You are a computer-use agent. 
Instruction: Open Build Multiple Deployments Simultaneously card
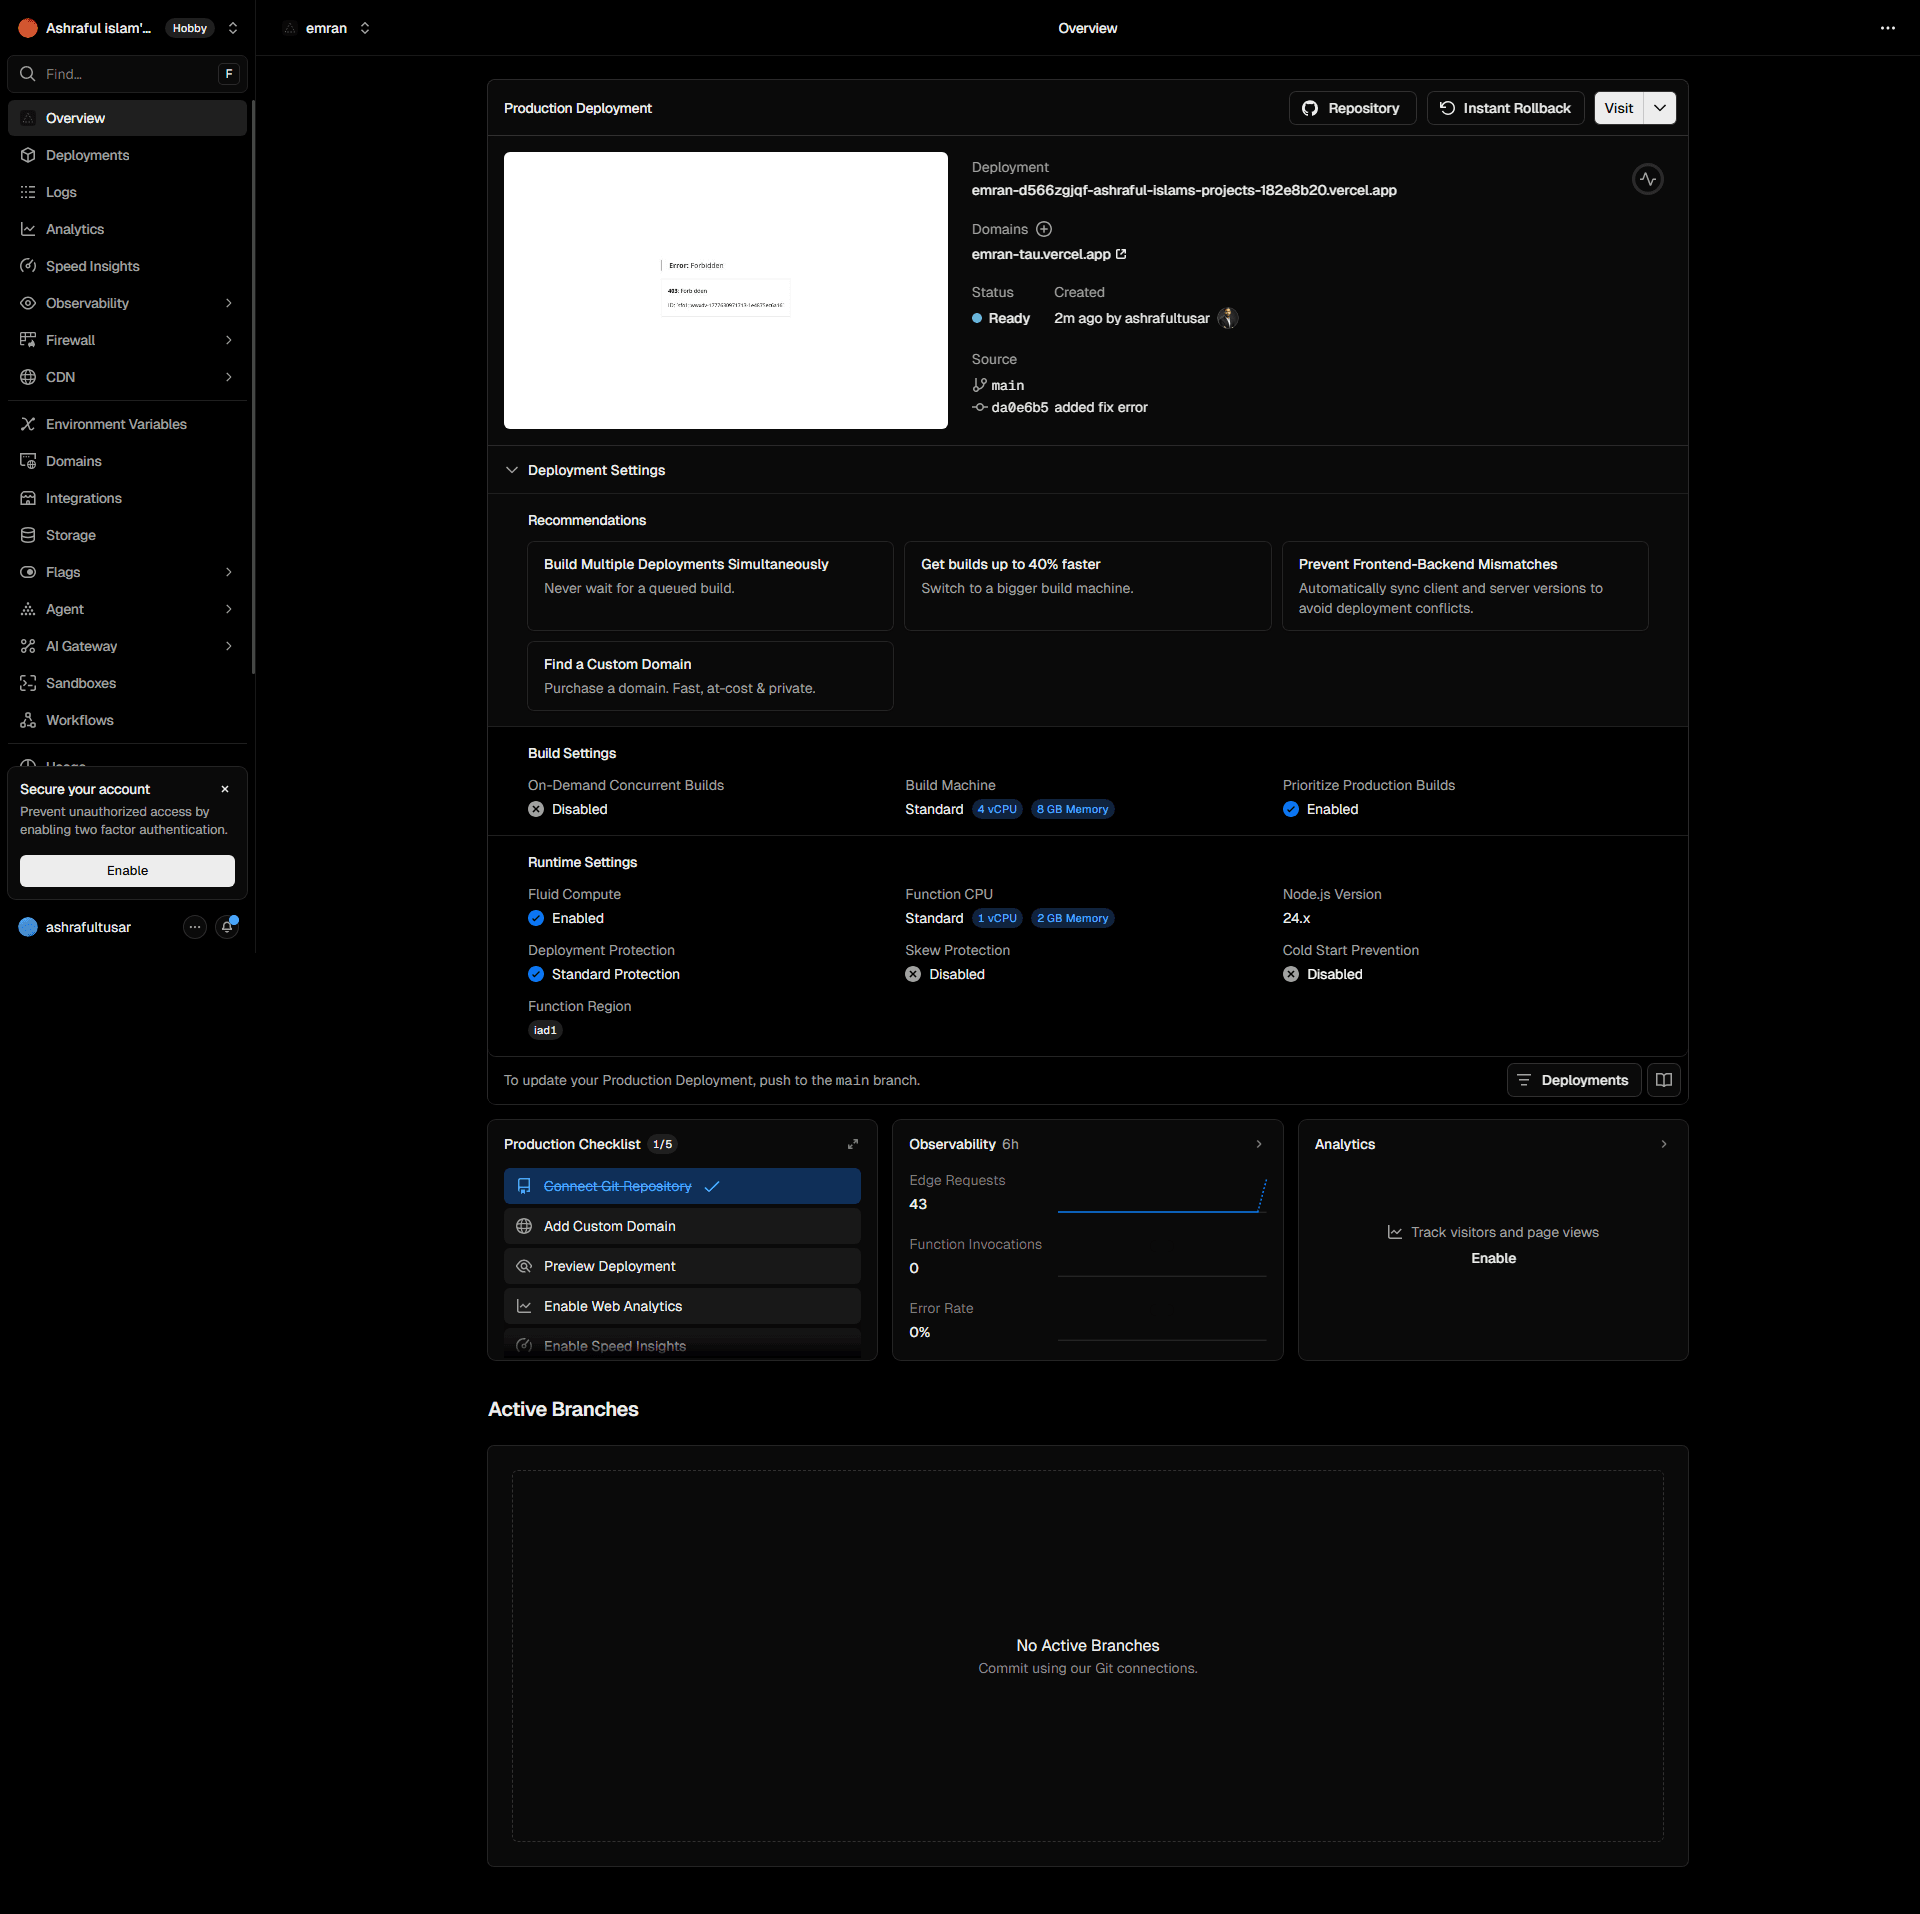pyautogui.click(x=710, y=586)
